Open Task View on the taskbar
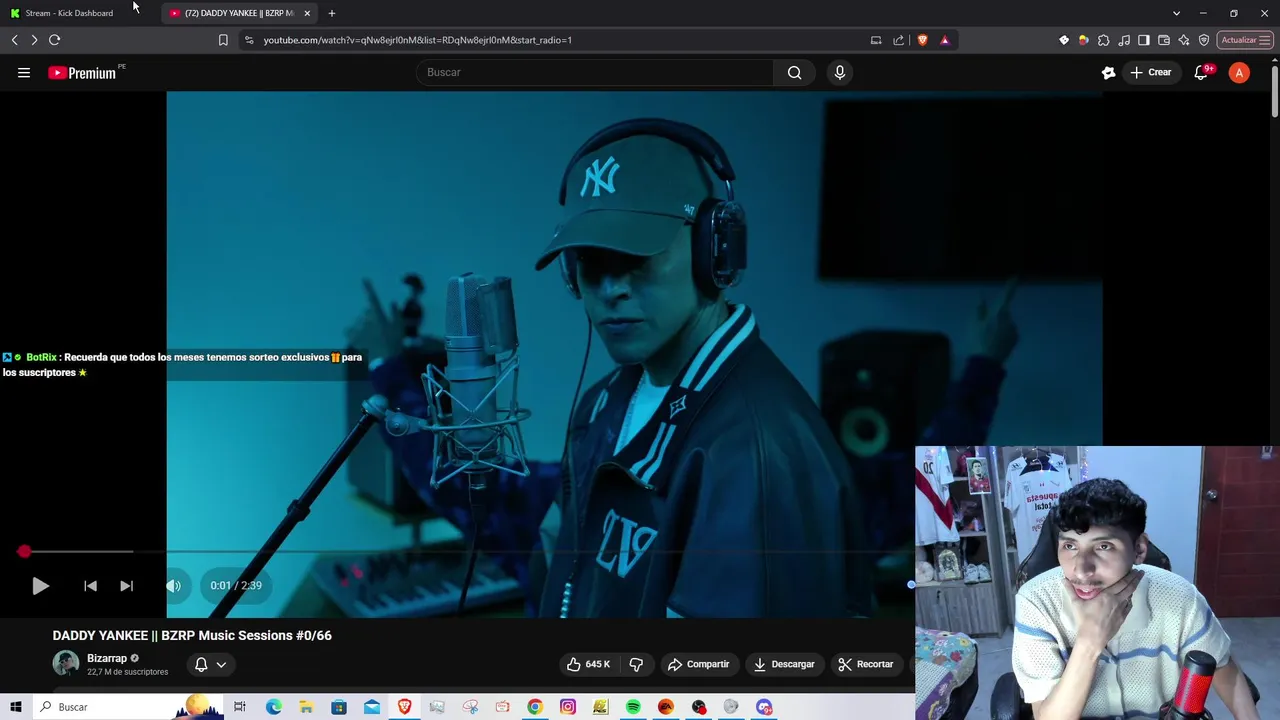 [x=240, y=707]
